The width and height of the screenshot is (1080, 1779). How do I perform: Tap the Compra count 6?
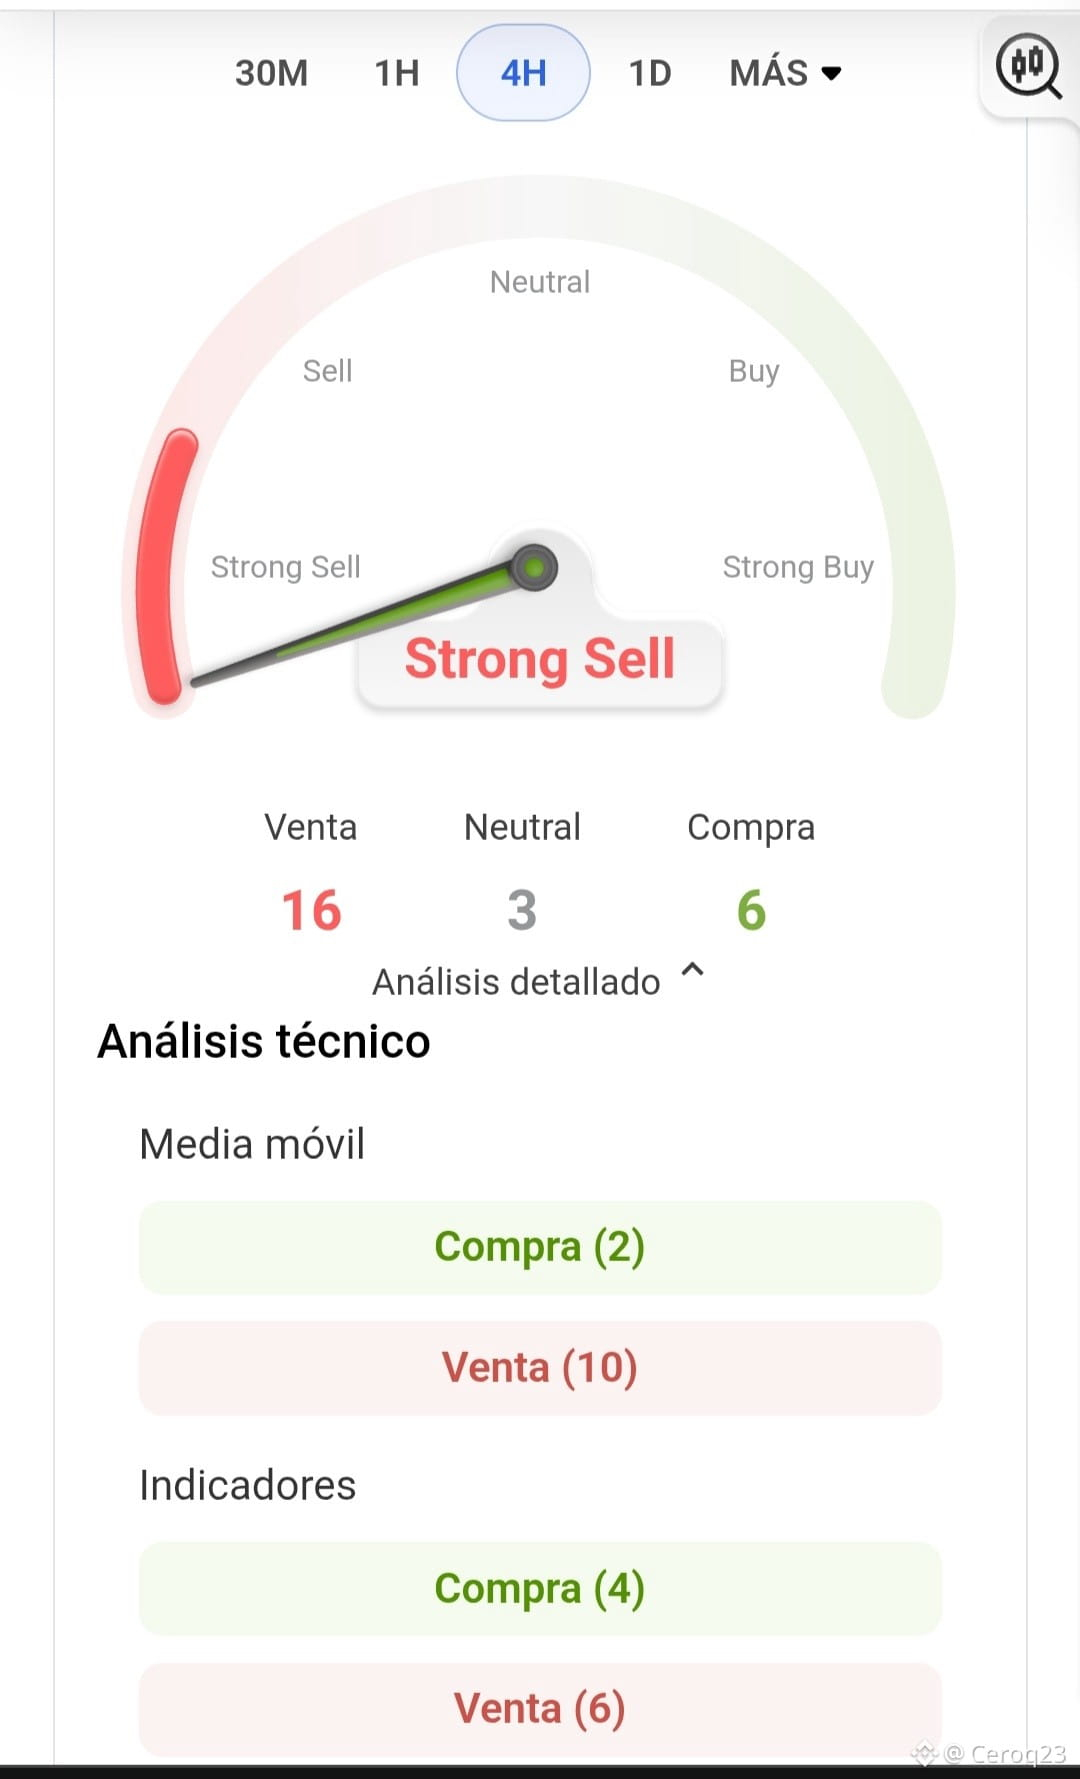tap(751, 910)
